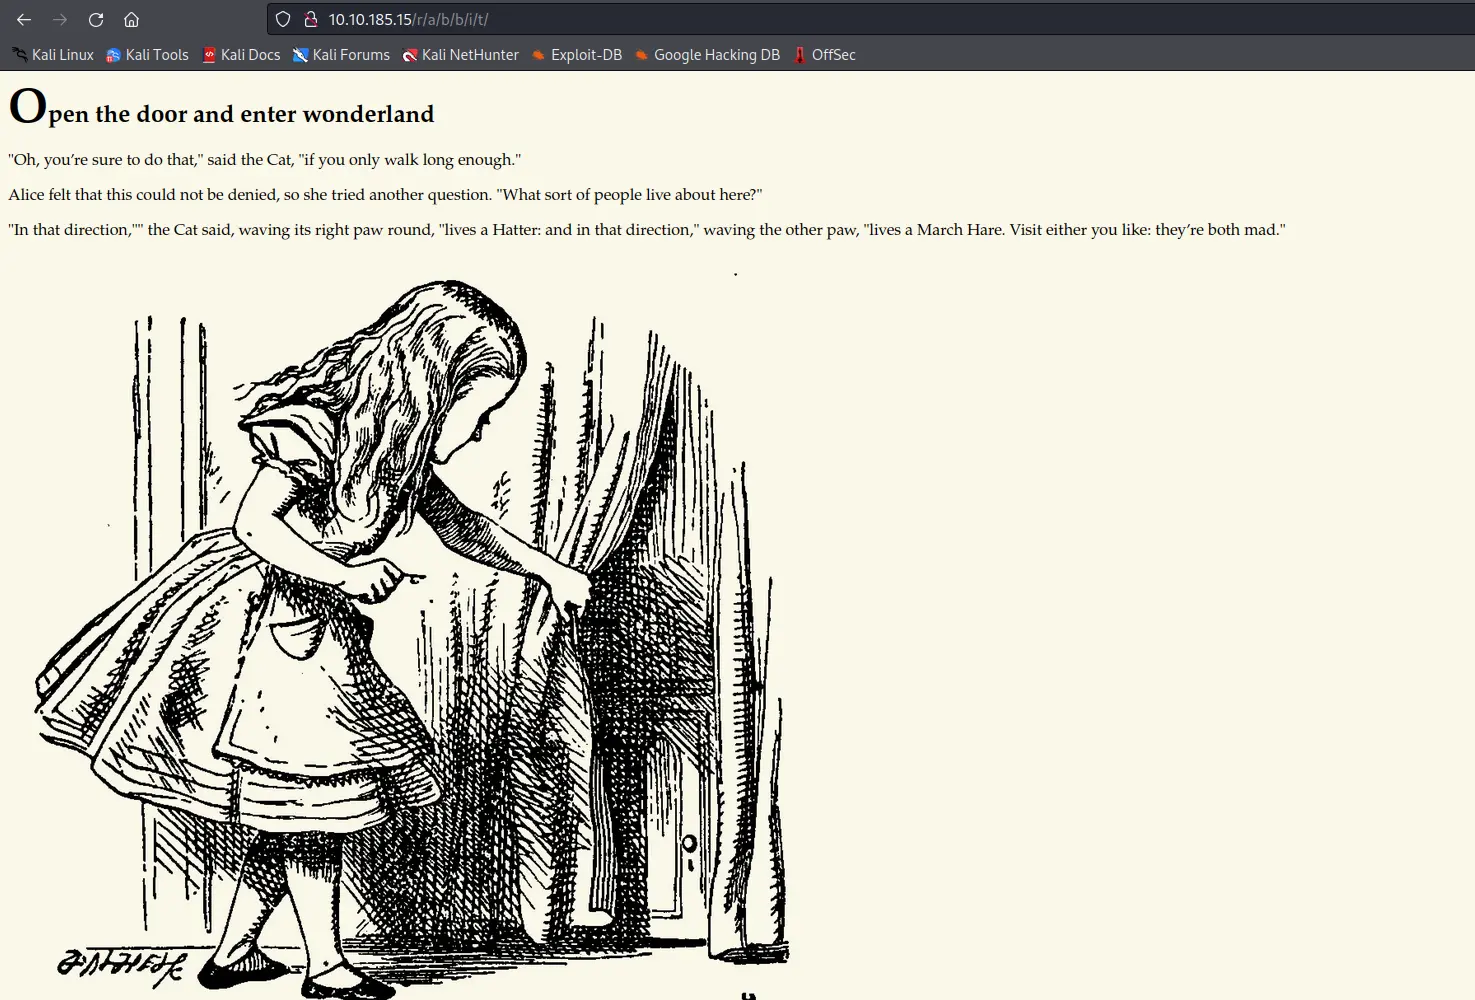This screenshot has width=1475, height=1000.
Task: Click the paragraph starting 'Alice felt that this'
Action: pyautogui.click(x=385, y=195)
